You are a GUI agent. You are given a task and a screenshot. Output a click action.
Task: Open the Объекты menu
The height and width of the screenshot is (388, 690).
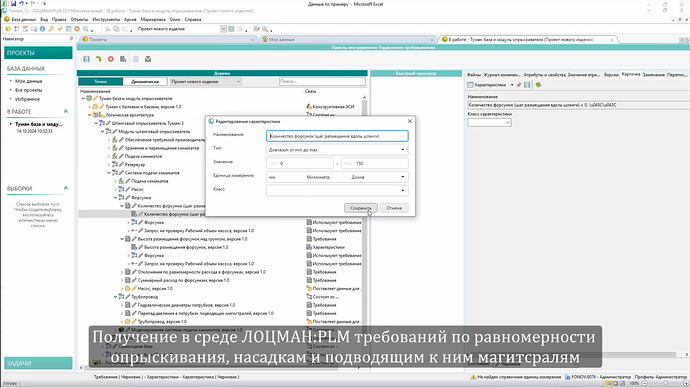point(79,19)
